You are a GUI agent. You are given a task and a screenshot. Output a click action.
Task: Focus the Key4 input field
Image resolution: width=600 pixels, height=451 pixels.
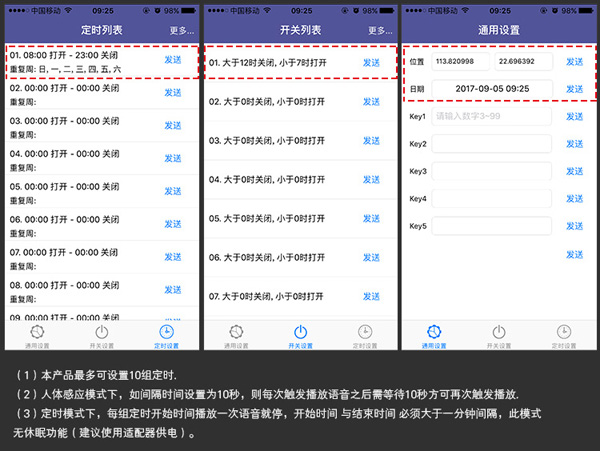tap(492, 199)
